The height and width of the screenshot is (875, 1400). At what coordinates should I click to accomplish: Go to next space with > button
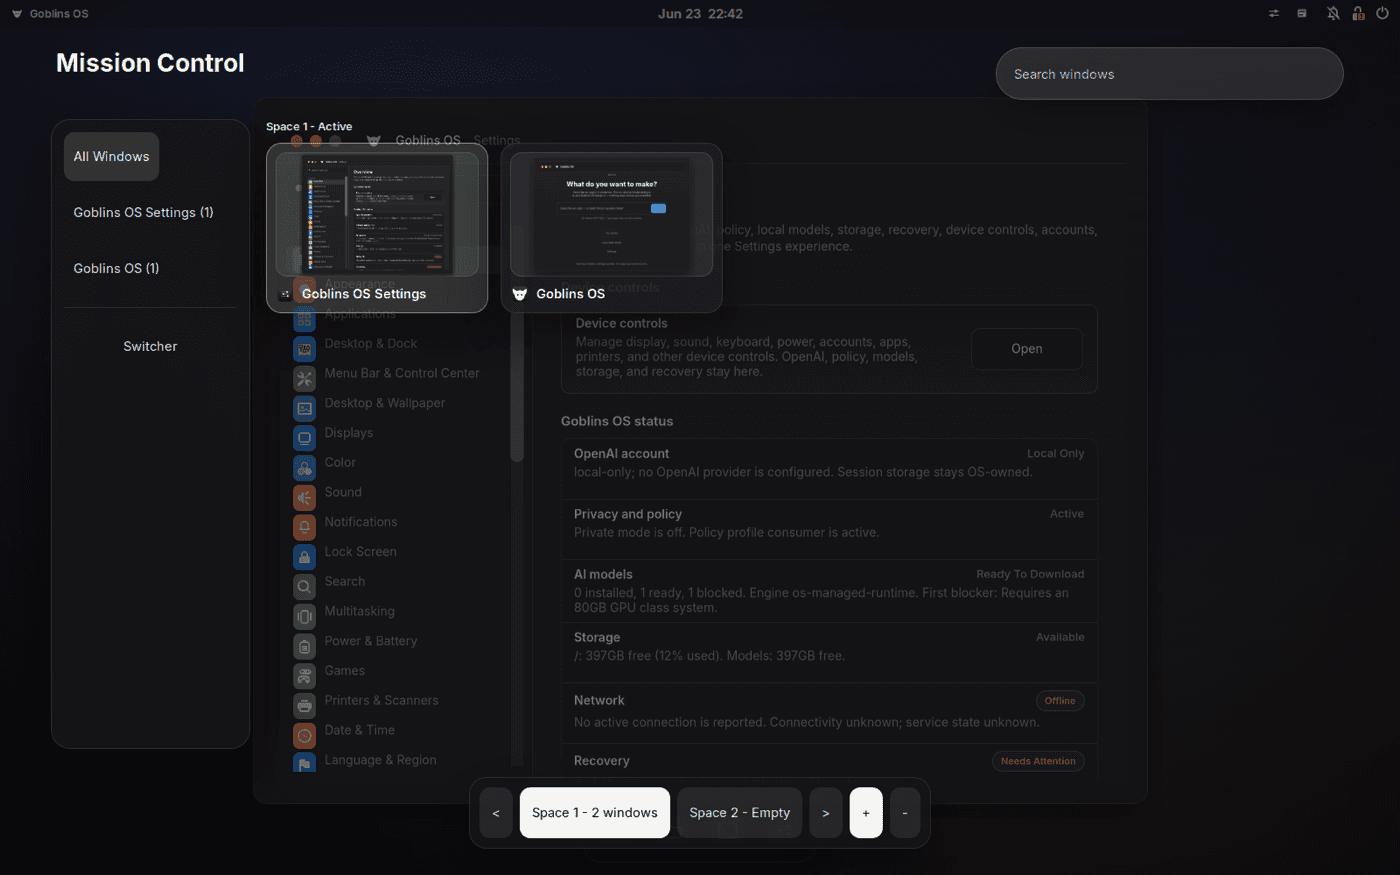pyautogui.click(x=826, y=813)
